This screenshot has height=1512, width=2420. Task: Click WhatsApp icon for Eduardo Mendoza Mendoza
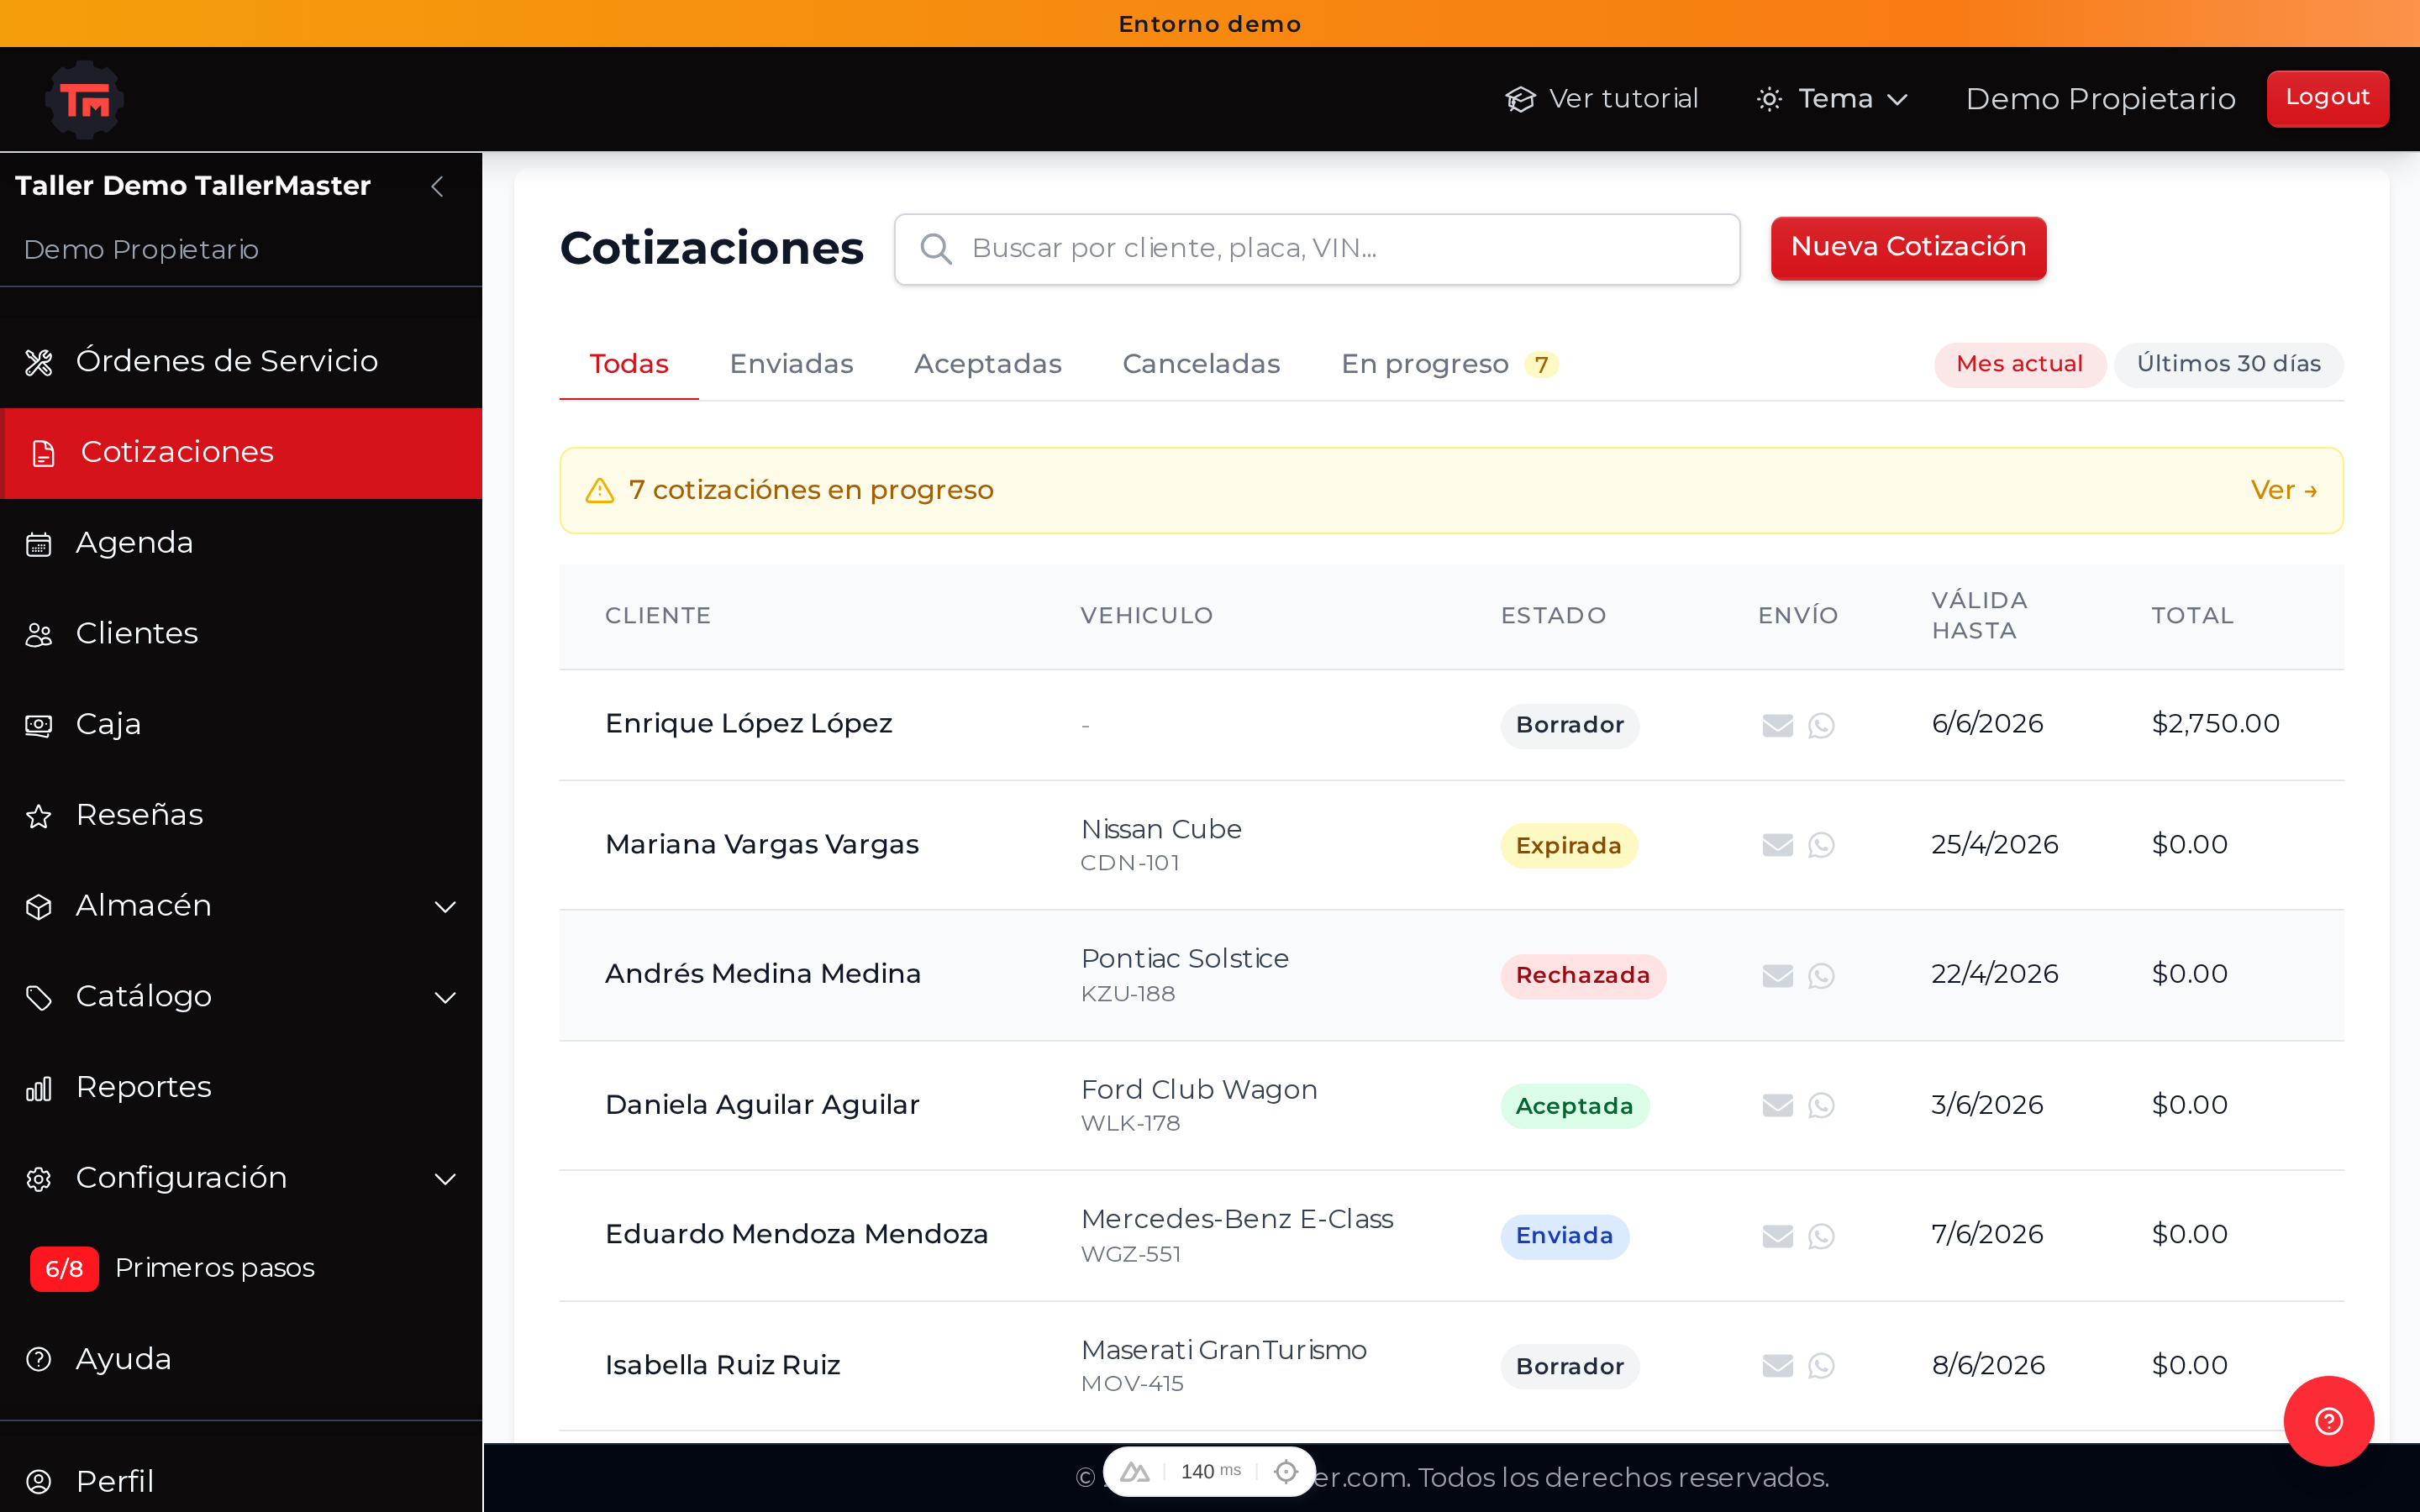pos(1821,1236)
